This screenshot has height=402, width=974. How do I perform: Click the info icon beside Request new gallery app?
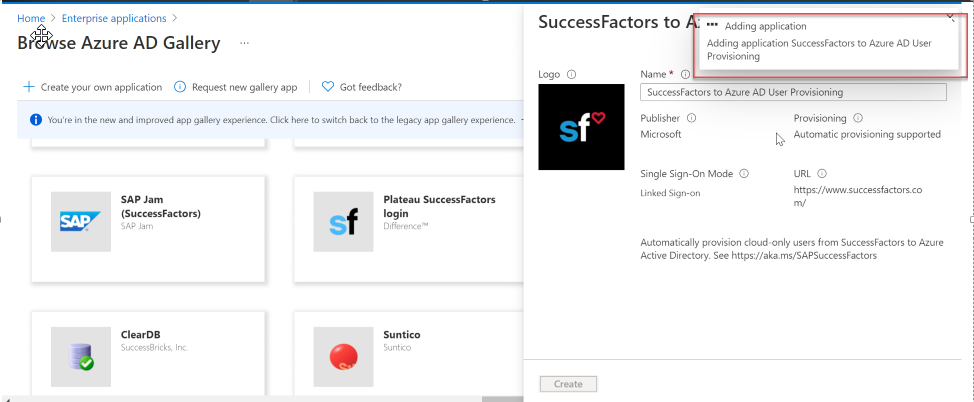pos(180,86)
